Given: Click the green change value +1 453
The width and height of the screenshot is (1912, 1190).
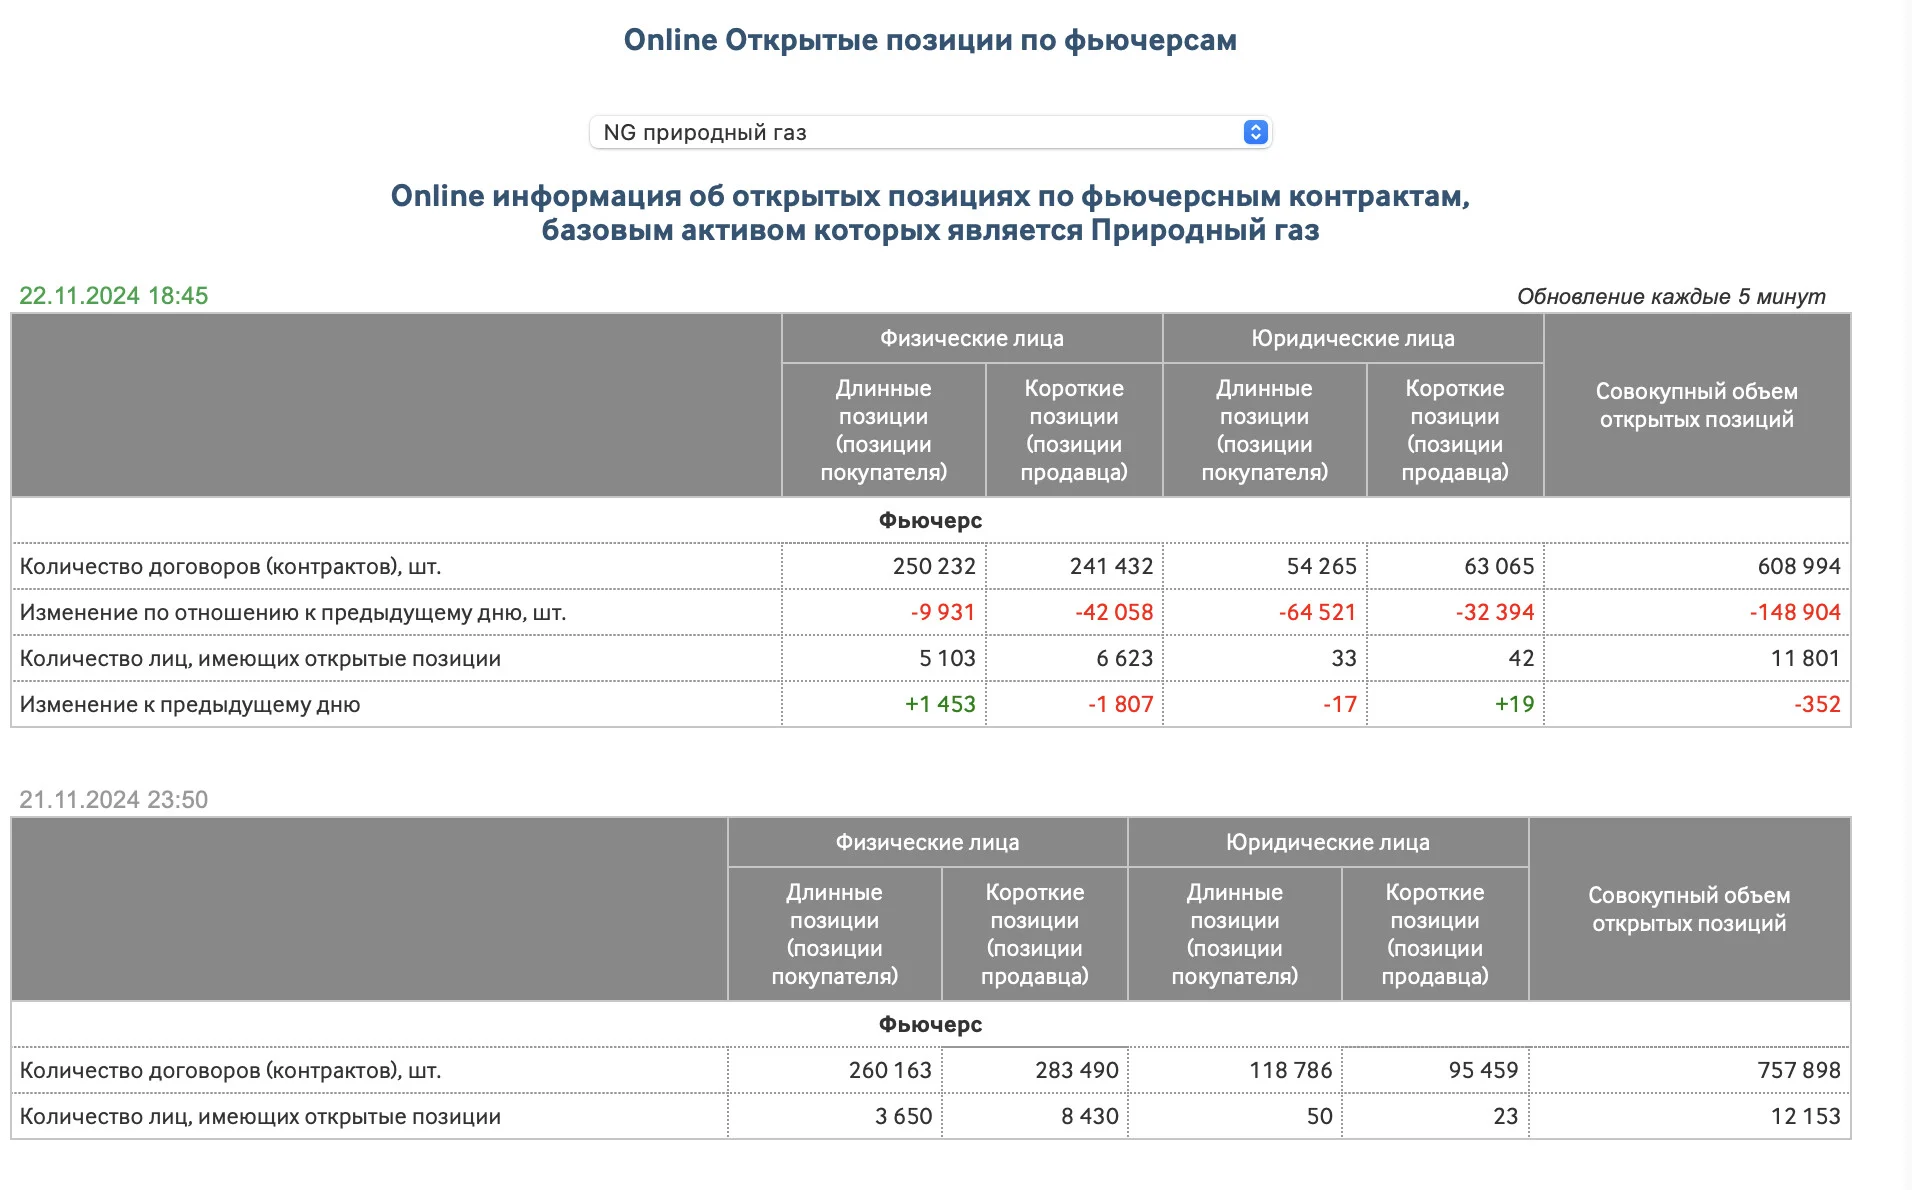Looking at the screenshot, I should click(940, 704).
